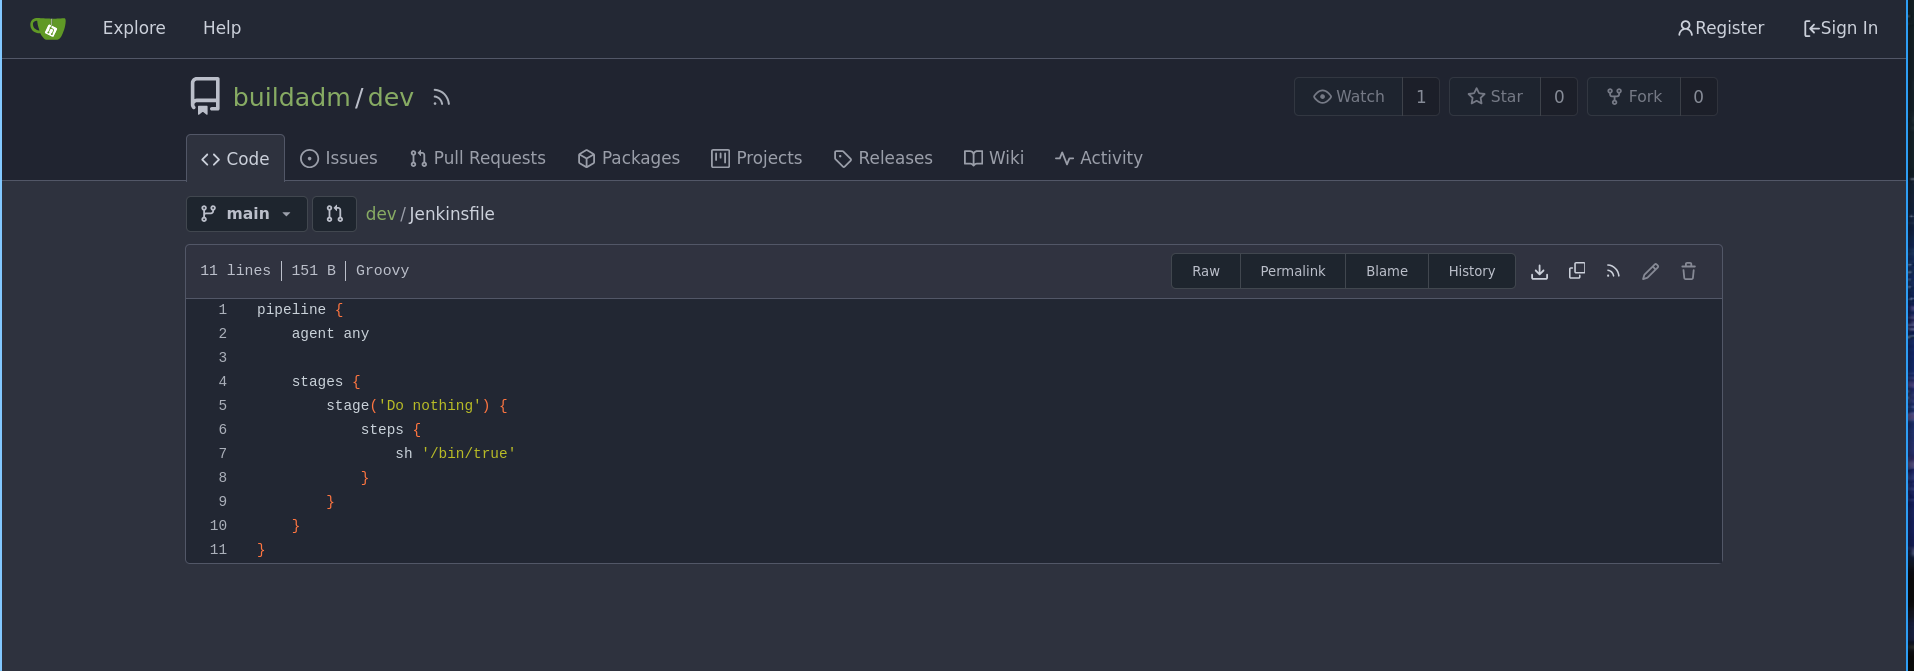The height and width of the screenshot is (671, 1914).
Task: Copy file content with the copy icon
Action: click(1577, 271)
